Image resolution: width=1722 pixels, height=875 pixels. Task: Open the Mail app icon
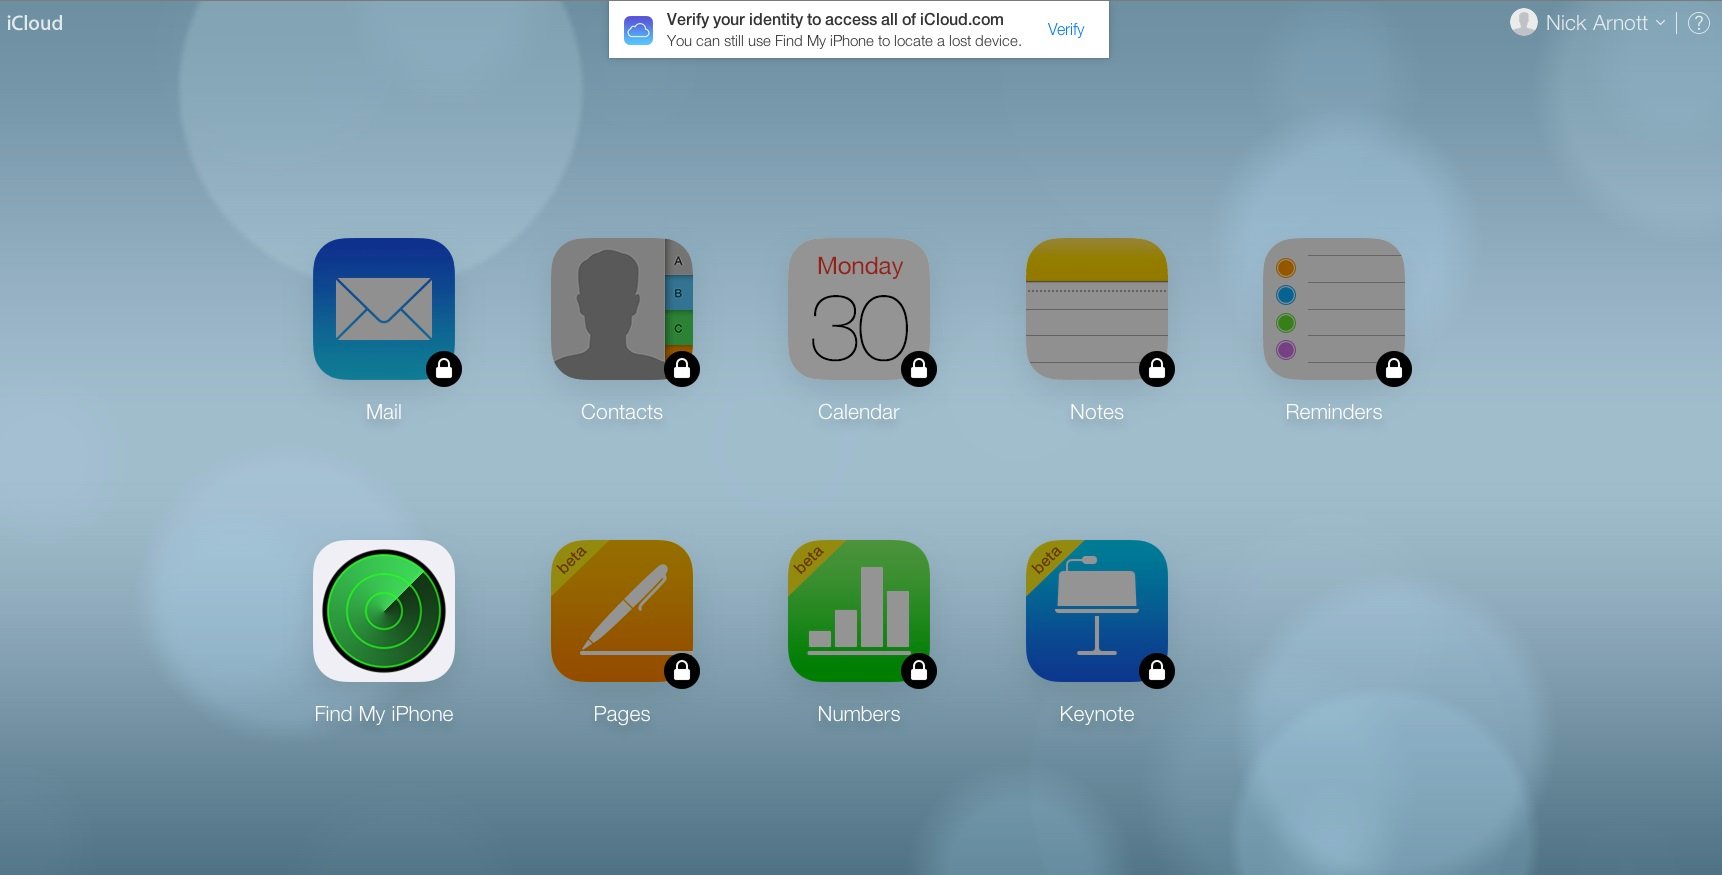tap(384, 309)
